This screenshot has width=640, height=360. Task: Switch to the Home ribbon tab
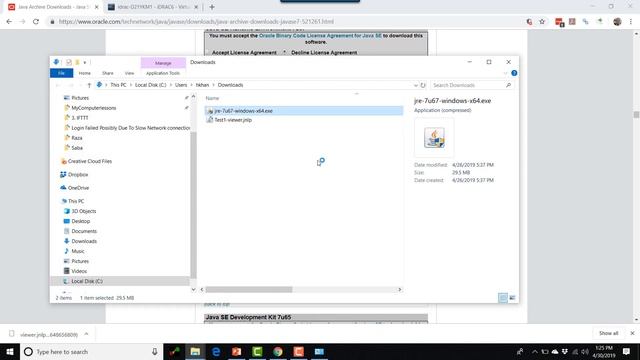point(84,73)
